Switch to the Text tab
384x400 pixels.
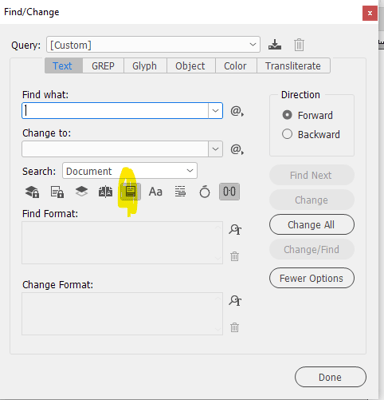pyautogui.click(x=63, y=66)
